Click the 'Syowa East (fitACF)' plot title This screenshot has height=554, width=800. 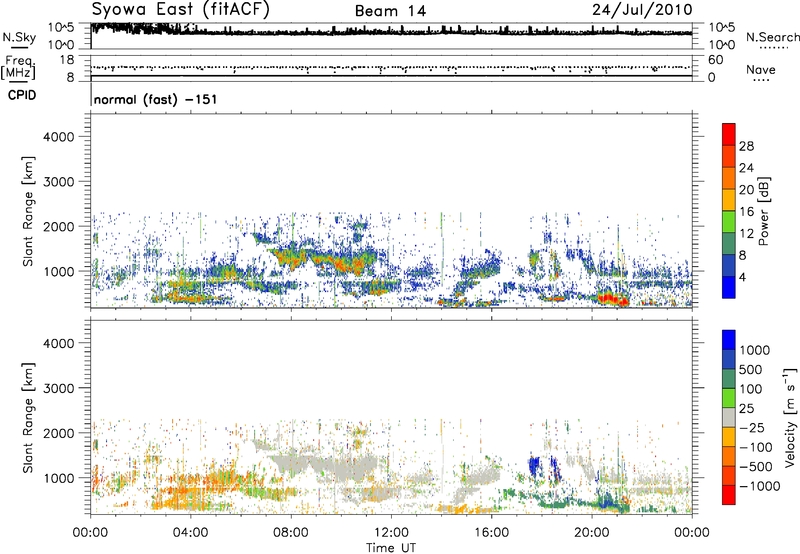(180, 9)
